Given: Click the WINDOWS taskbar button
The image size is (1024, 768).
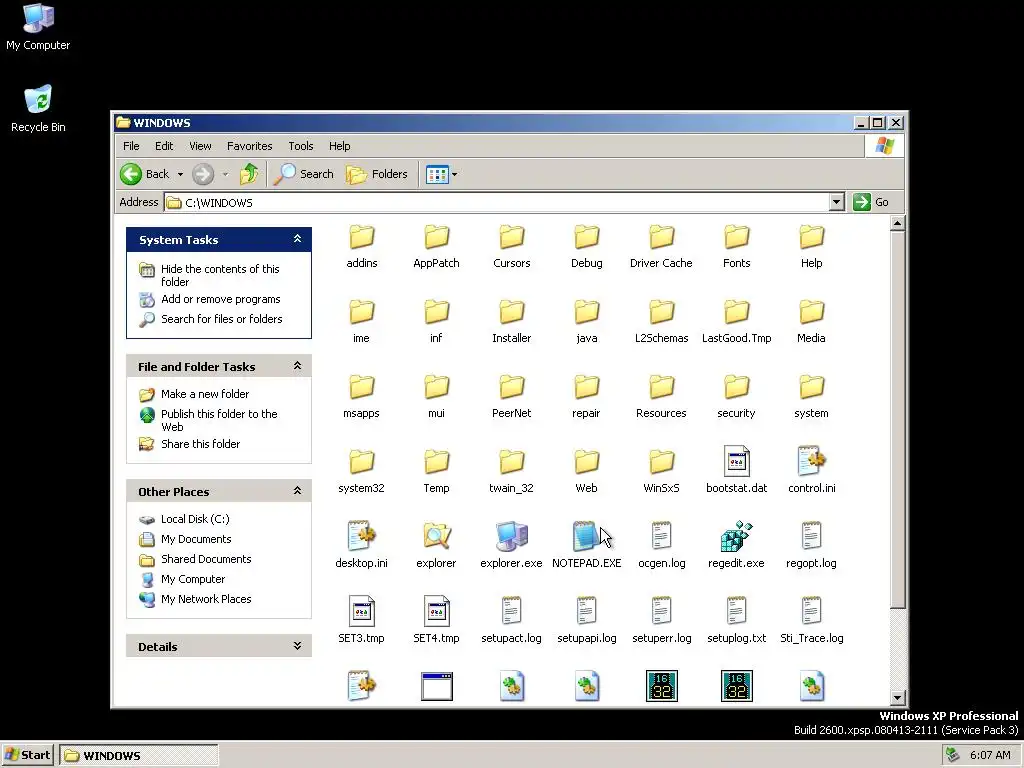Looking at the screenshot, I should point(139,756).
